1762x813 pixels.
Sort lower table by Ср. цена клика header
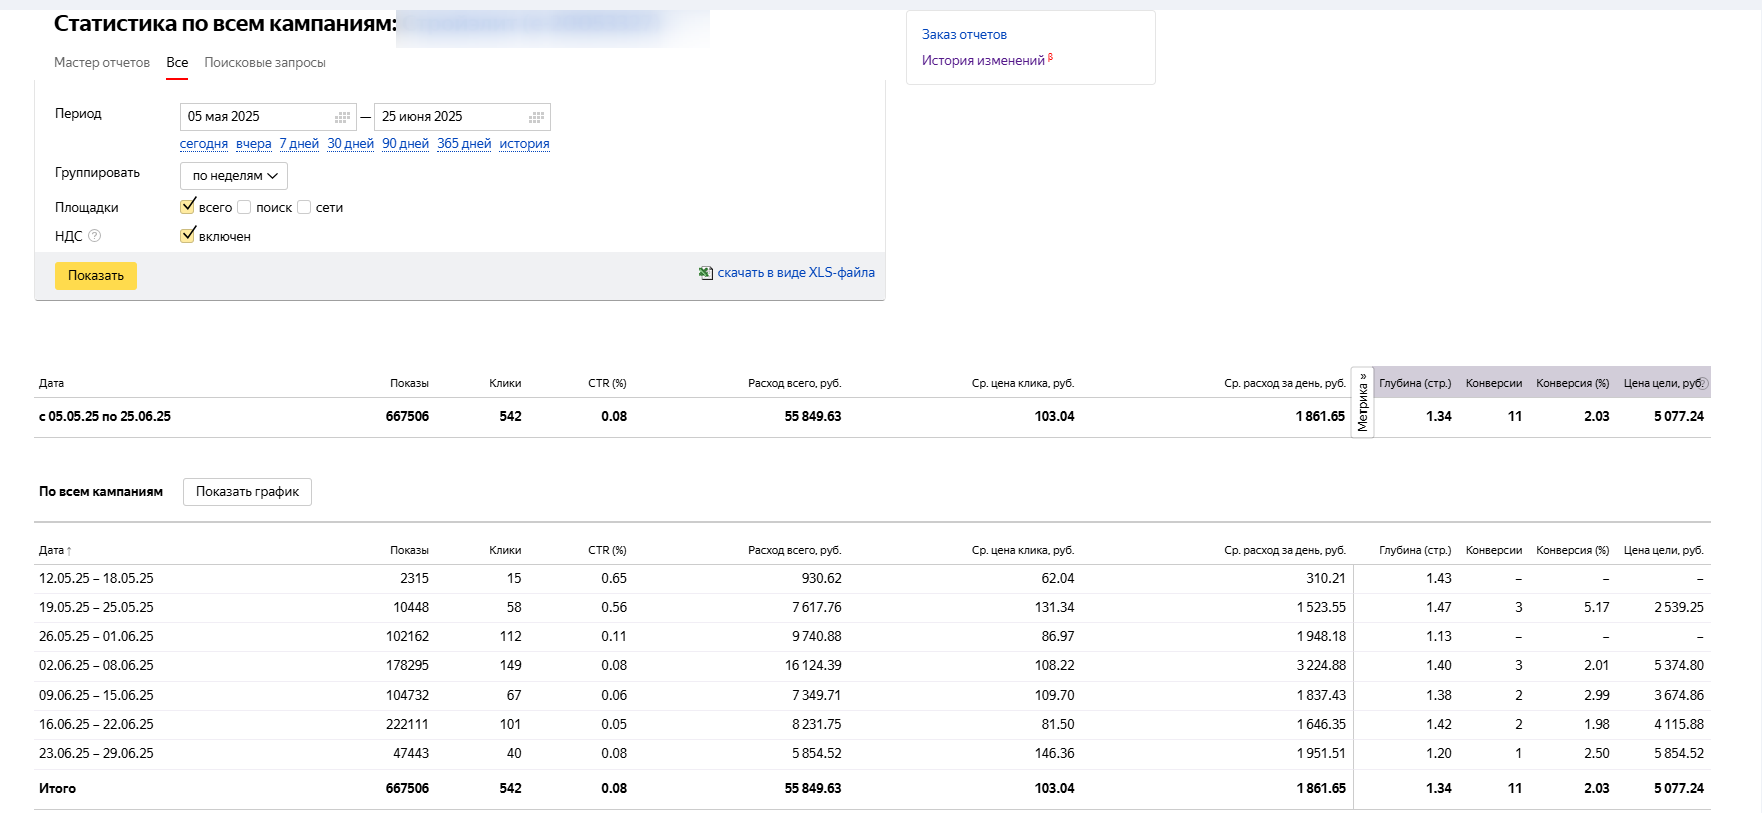(1022, 550)
